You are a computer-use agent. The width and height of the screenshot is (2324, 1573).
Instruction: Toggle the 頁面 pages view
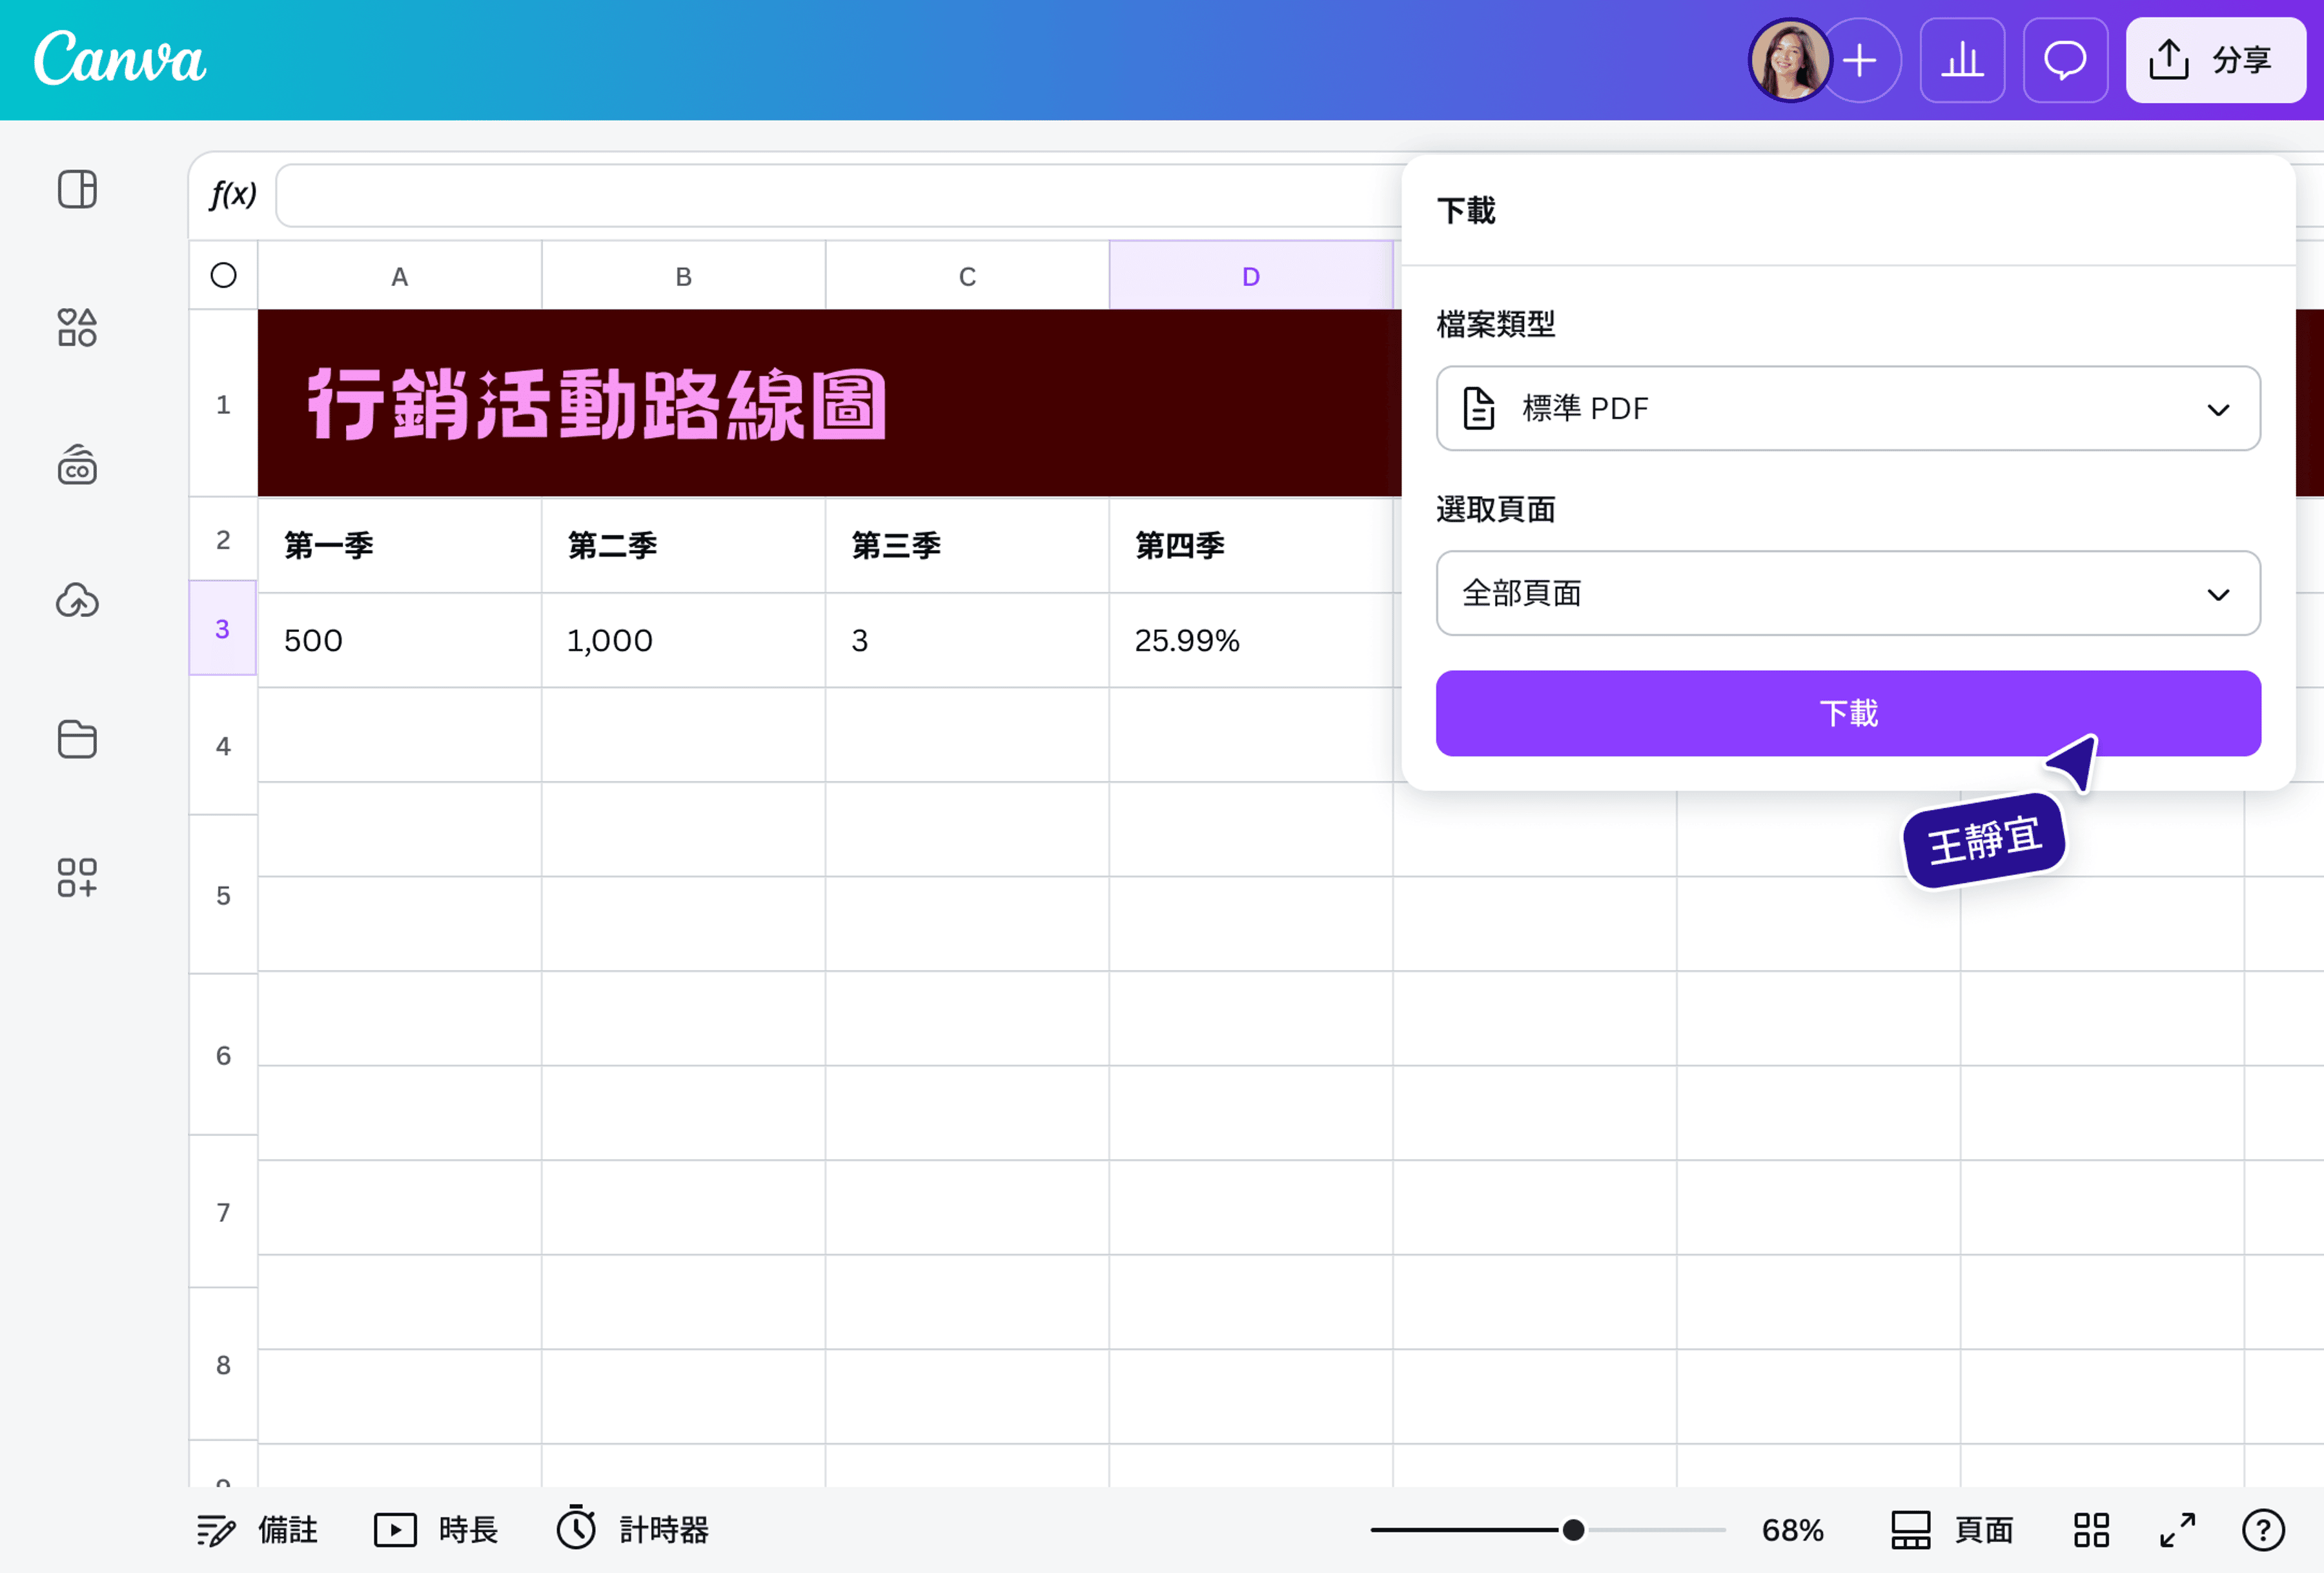coord(1951,1529)
